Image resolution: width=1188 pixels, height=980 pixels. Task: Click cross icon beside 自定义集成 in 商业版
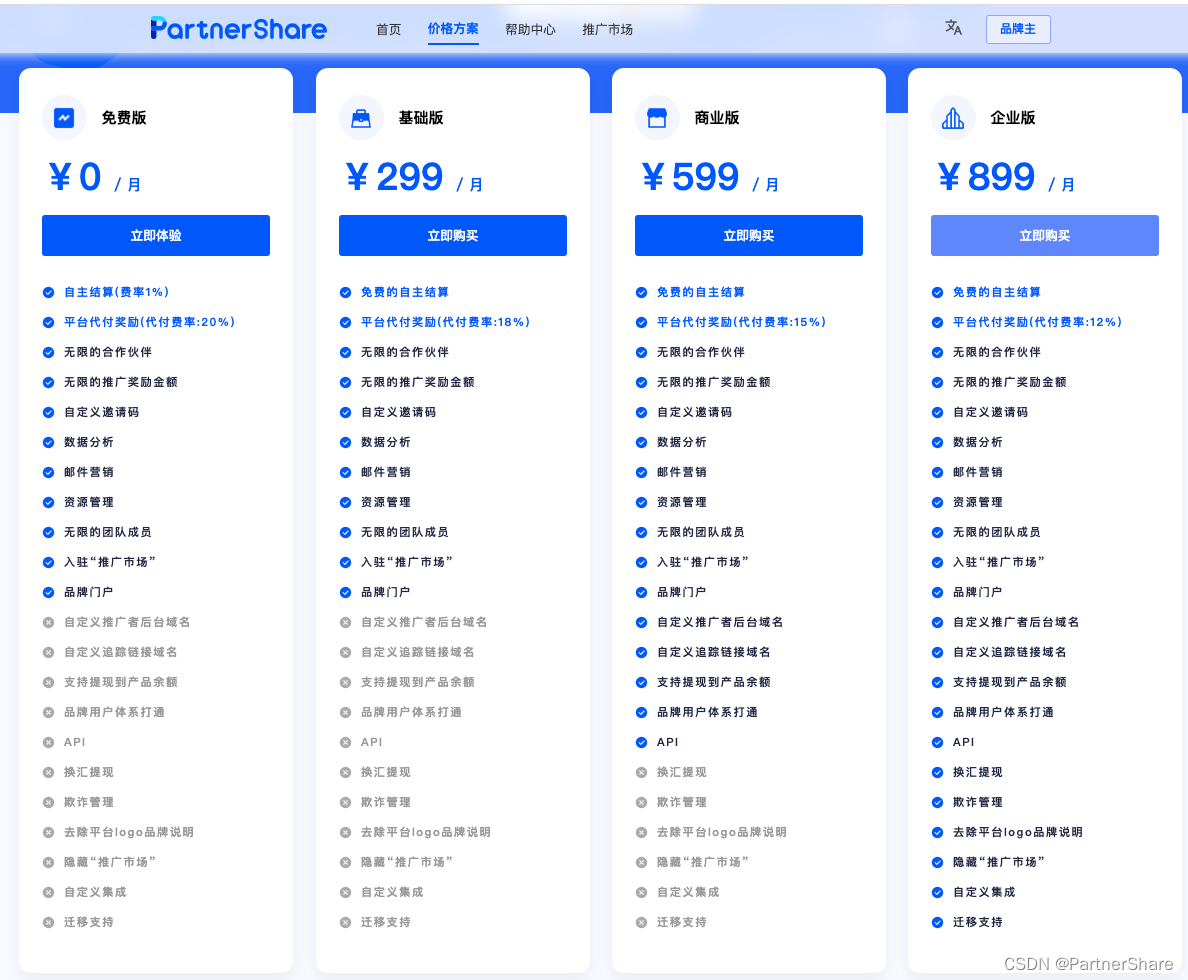tap(642, 893)
